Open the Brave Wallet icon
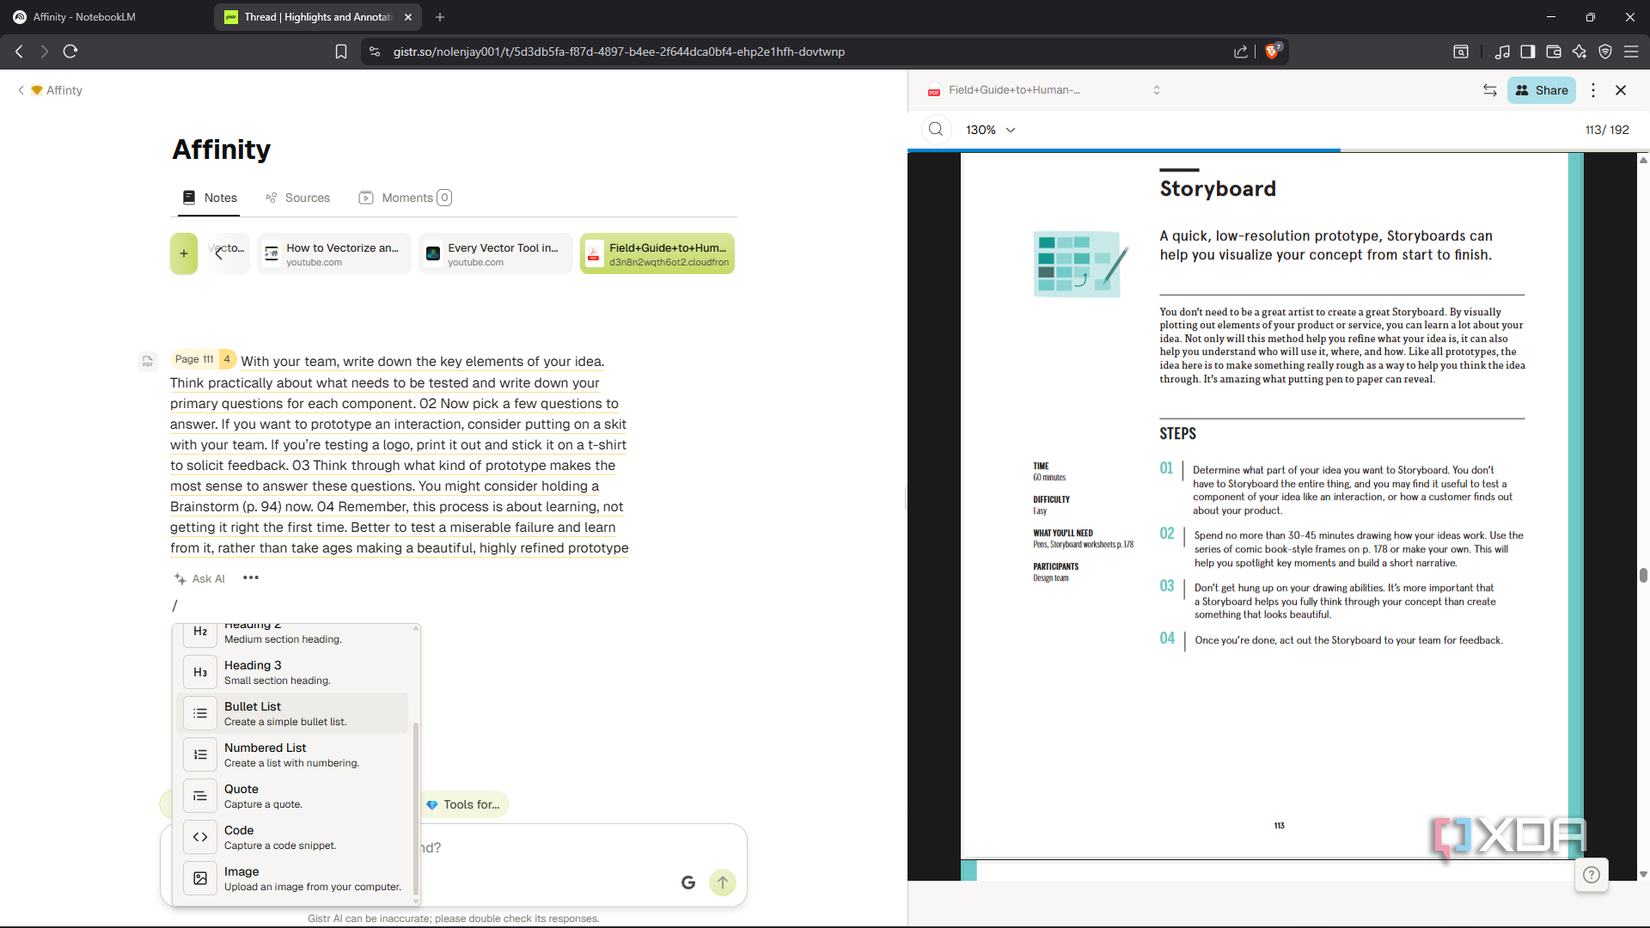The width and height of the screenshot is (1650, 928). [1554, 51]
